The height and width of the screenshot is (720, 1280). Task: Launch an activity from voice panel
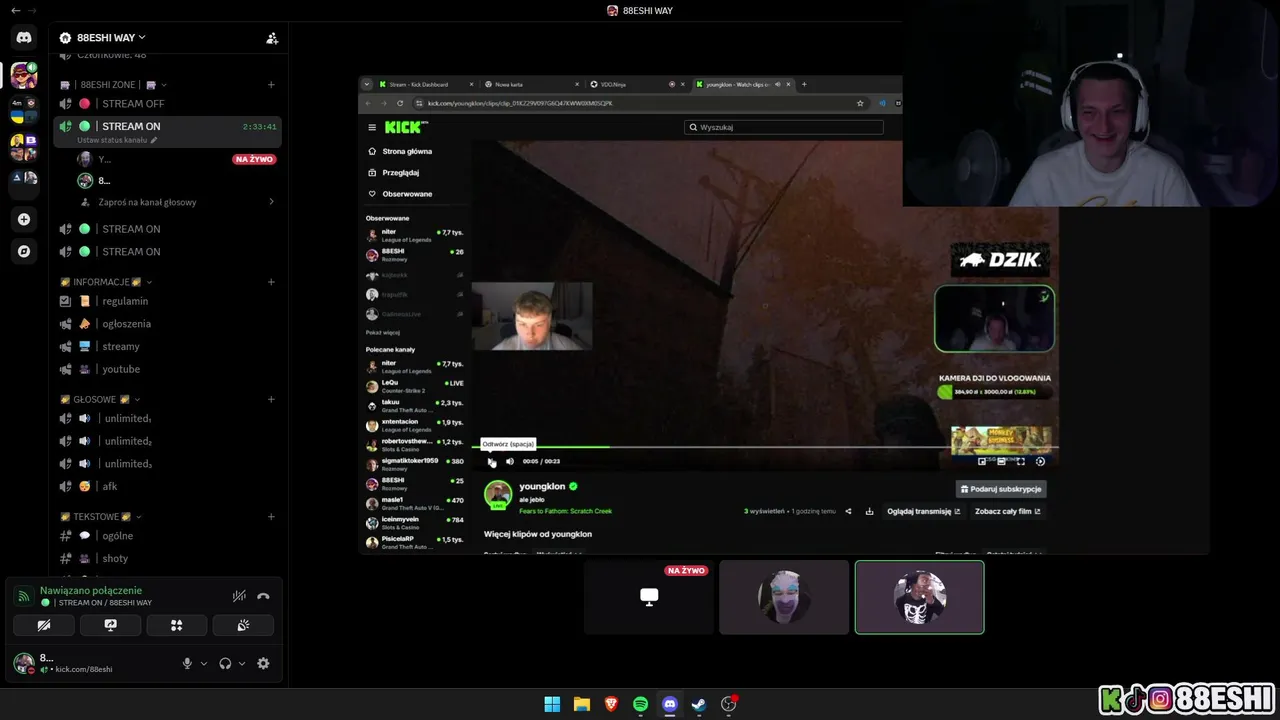[177, 625]
